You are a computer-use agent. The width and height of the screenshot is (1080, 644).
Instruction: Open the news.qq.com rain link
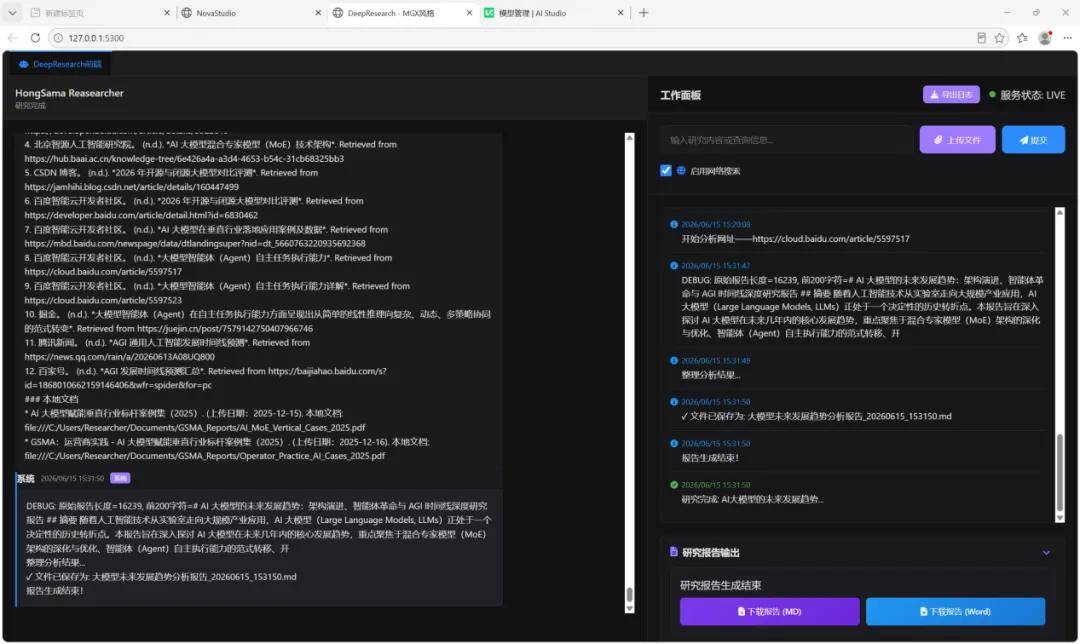coord(119,357)
